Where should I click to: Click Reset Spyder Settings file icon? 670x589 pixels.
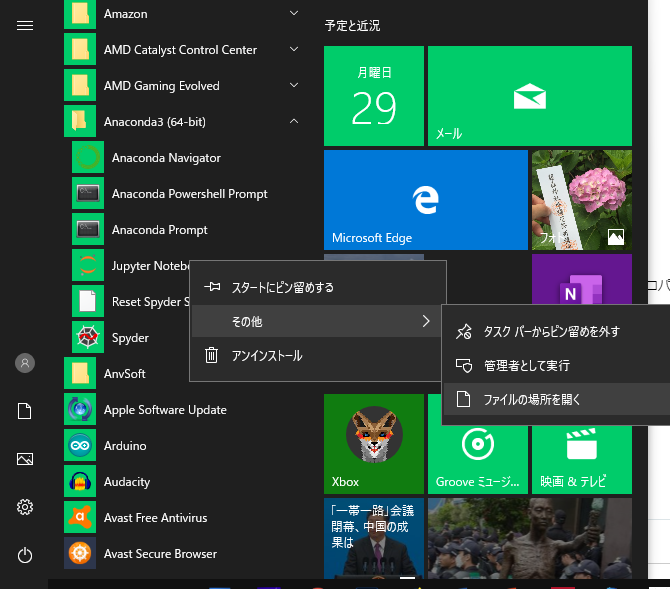click(x=88, y=301)
